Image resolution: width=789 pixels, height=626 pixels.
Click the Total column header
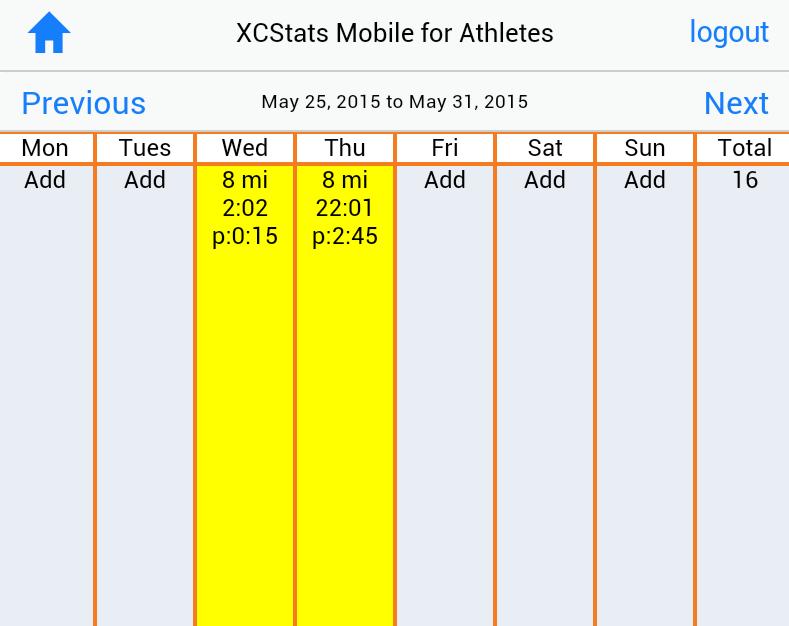(x=745, y=148)
